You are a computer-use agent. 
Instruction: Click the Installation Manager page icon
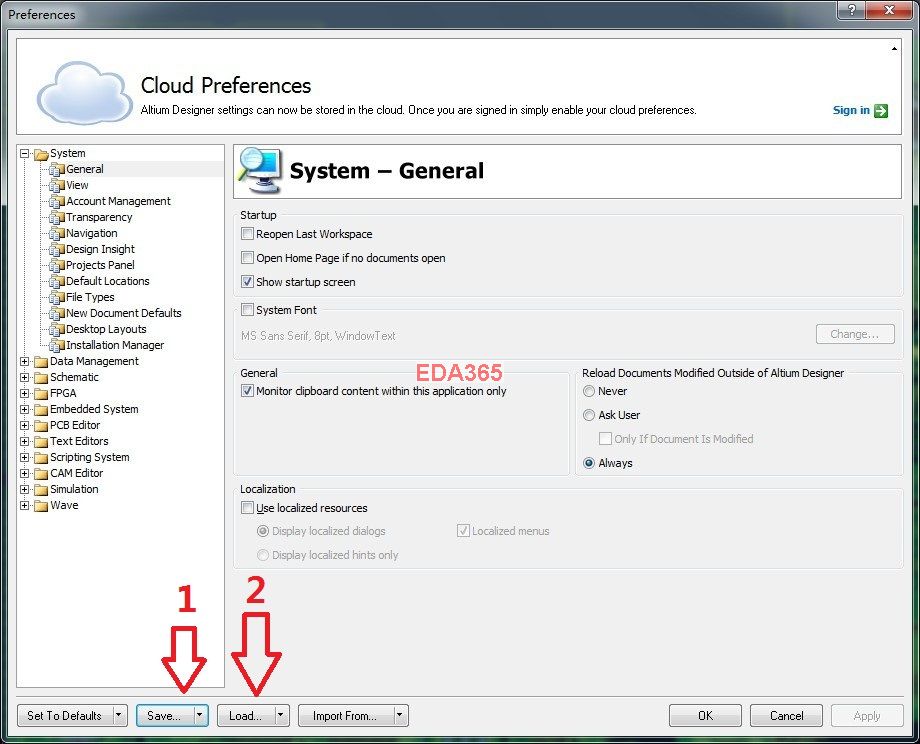pyautogui.click(x=57, y=346)
